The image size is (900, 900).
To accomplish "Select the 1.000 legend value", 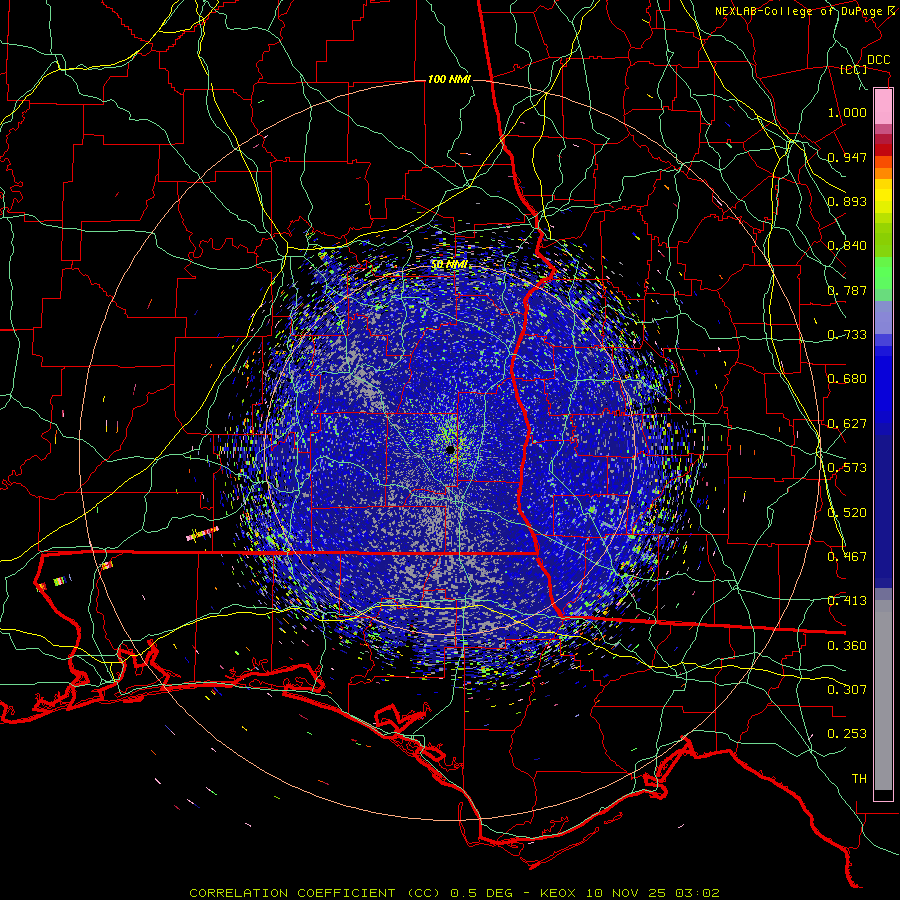I will [847, 112].
